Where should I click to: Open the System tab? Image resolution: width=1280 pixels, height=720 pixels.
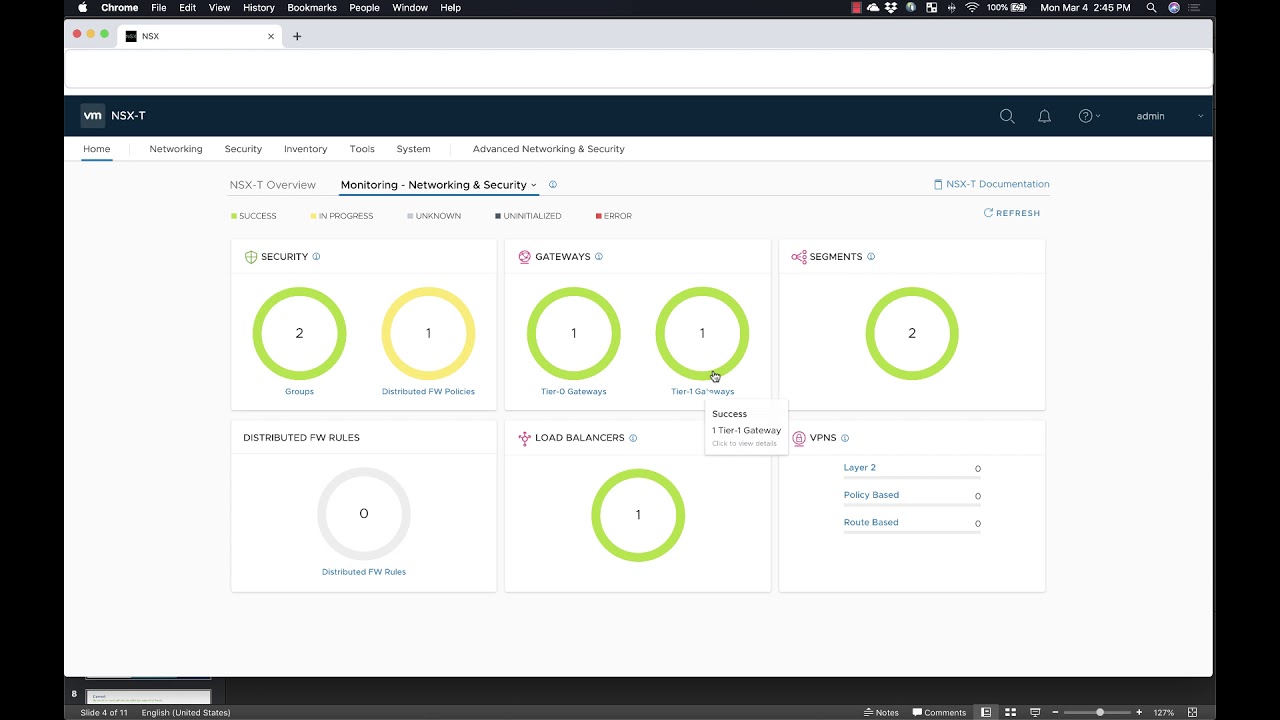(413, 149)
